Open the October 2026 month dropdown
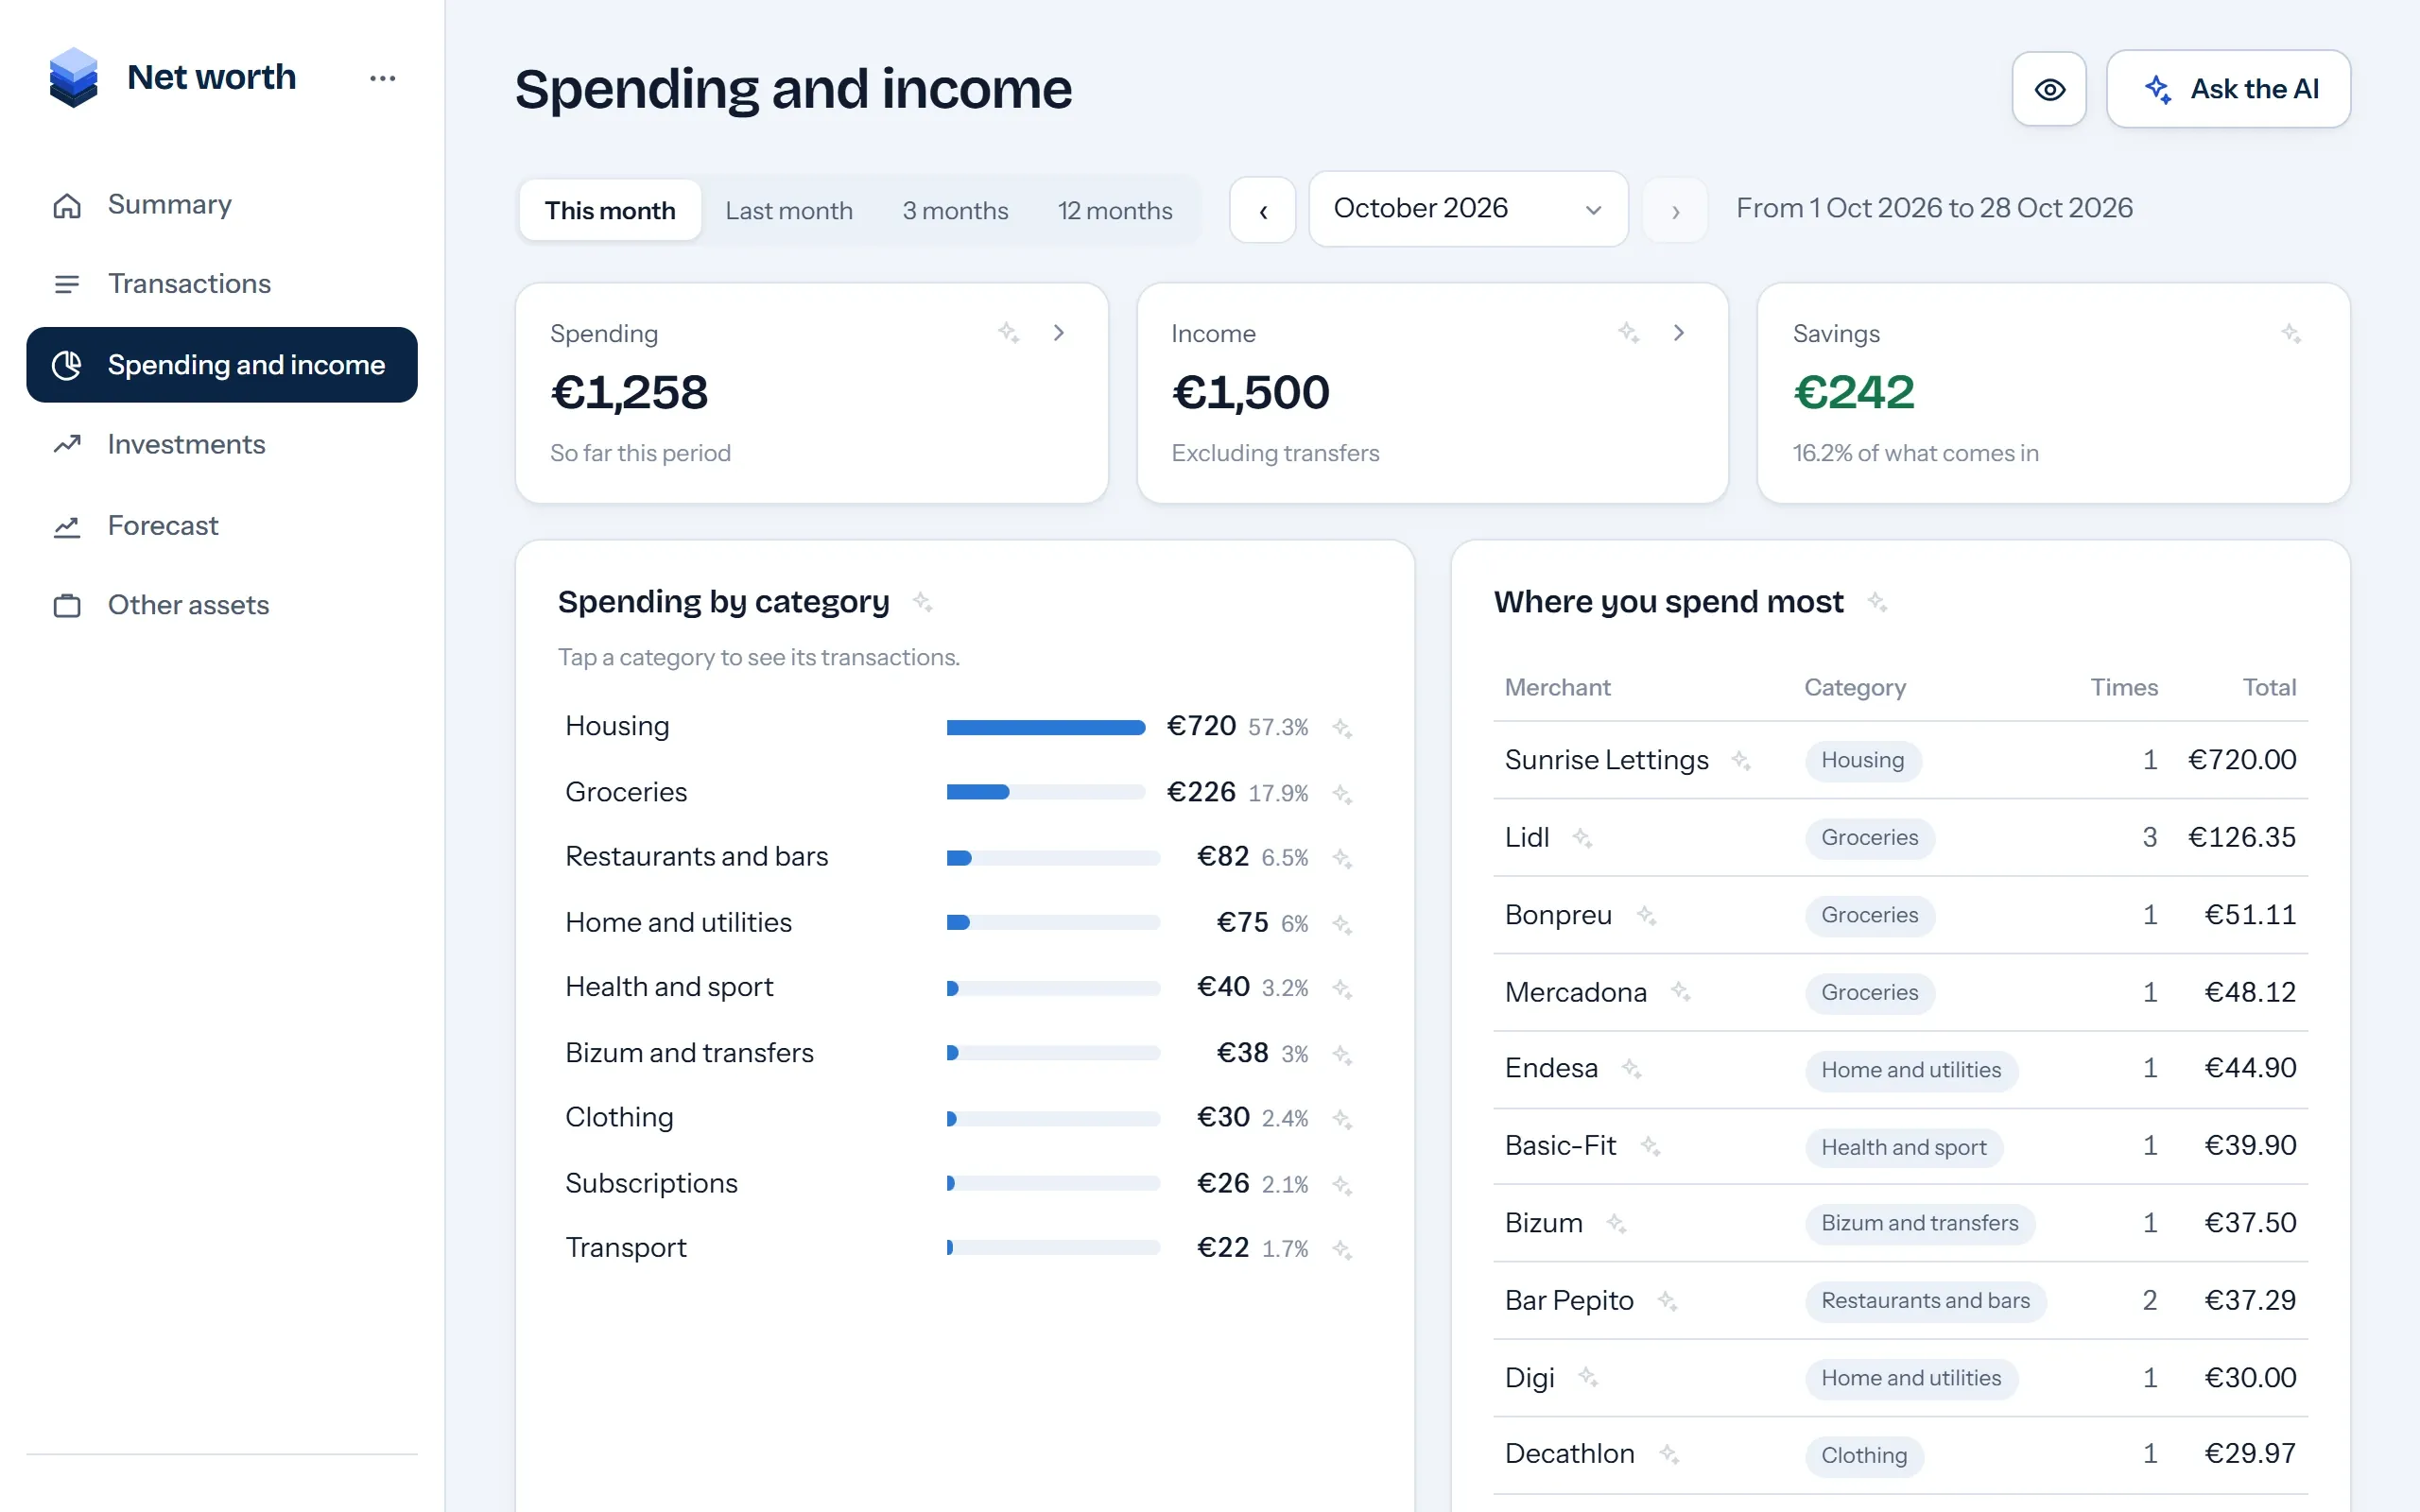Image resolution: width=2420 pixels, height=1512 pixels. coord(1468,209)
